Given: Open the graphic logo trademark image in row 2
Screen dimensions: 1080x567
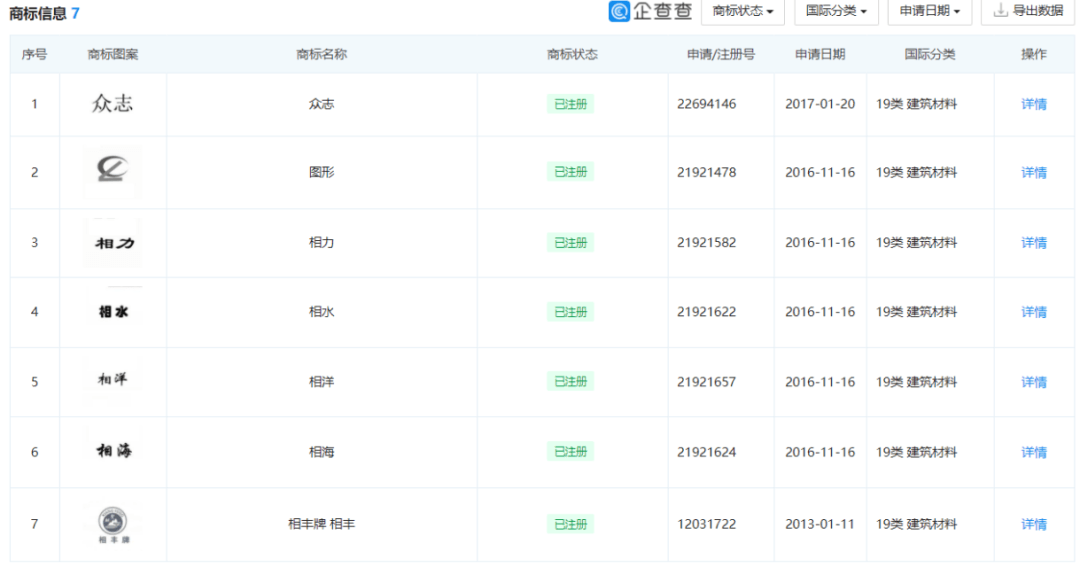Looking at the screenshot, I should (x=112, y=172).
